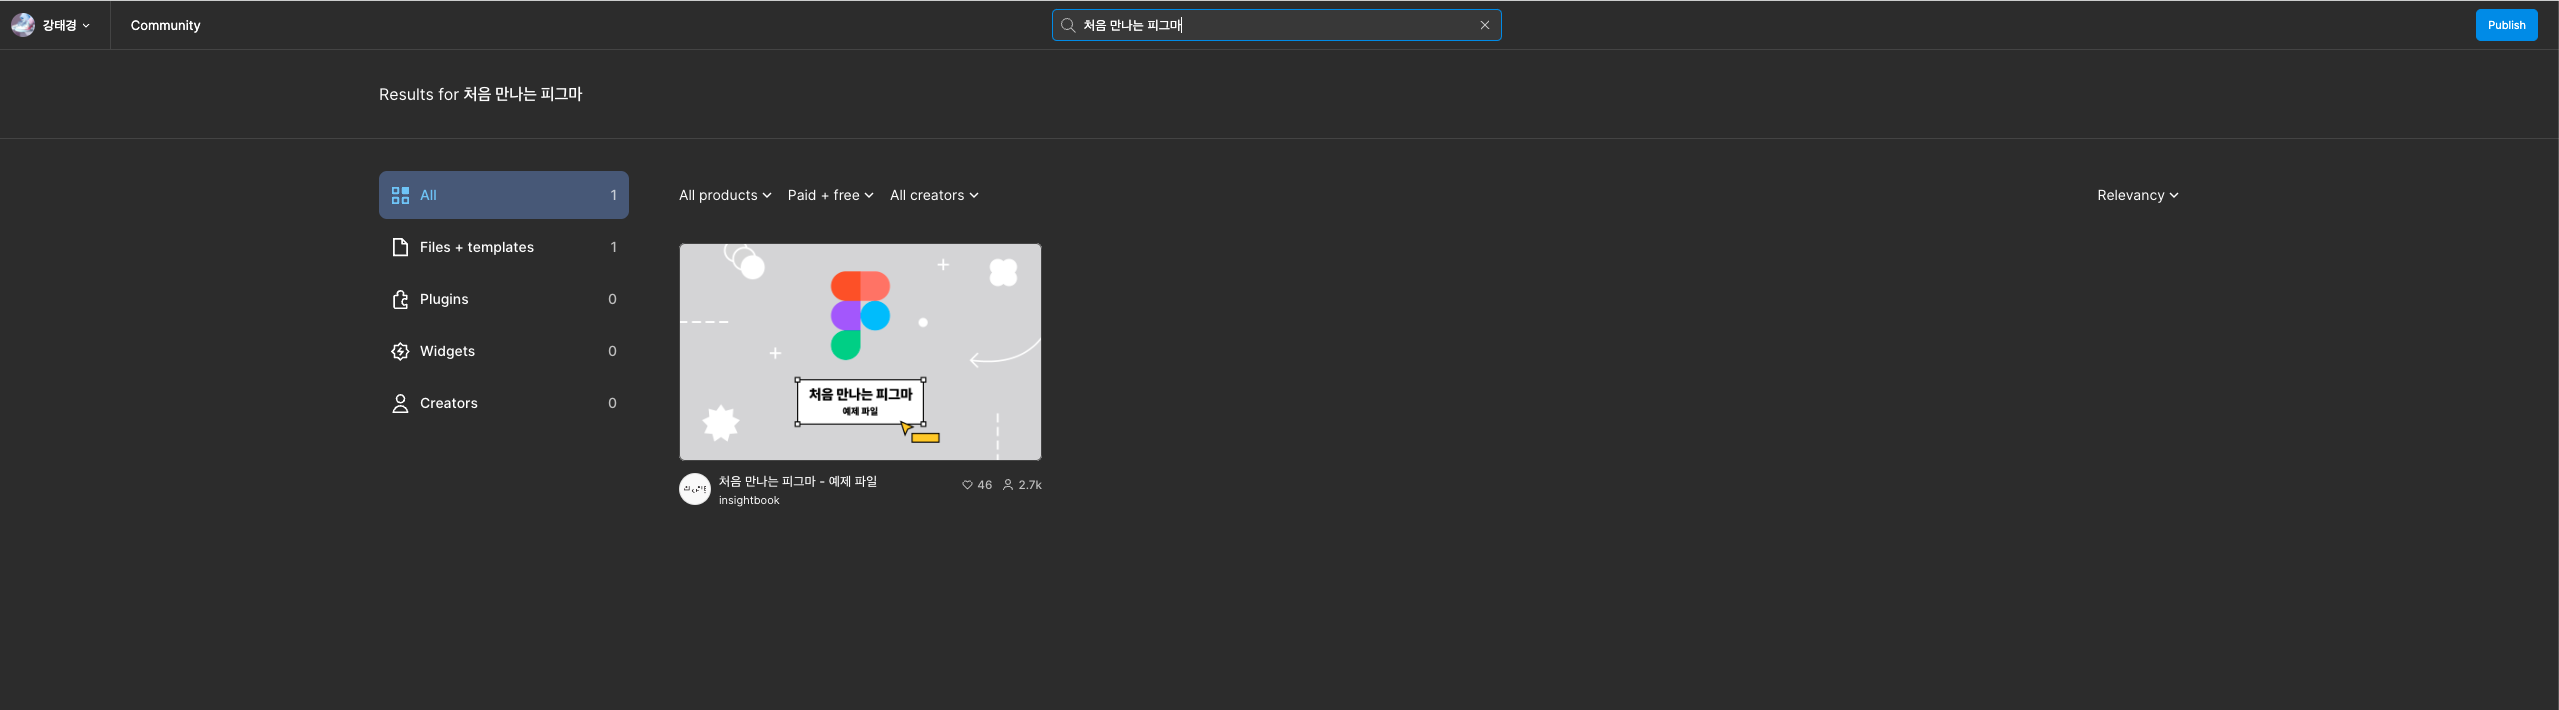Click the 46 likes count
Screen dimensions: 2559x710
click(x=985, y=485)
